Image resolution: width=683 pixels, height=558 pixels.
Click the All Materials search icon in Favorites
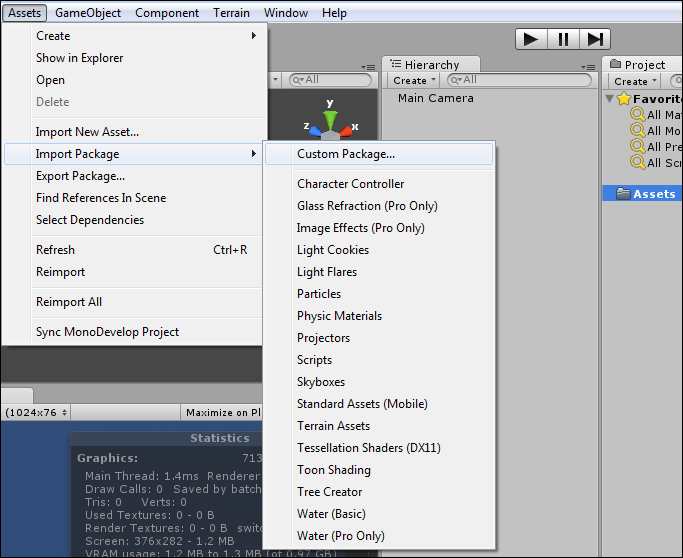[637, 115]
